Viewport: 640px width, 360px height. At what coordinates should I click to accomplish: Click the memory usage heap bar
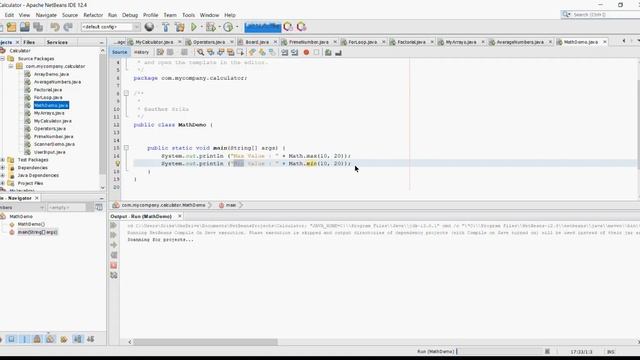(x=262, y=27)
